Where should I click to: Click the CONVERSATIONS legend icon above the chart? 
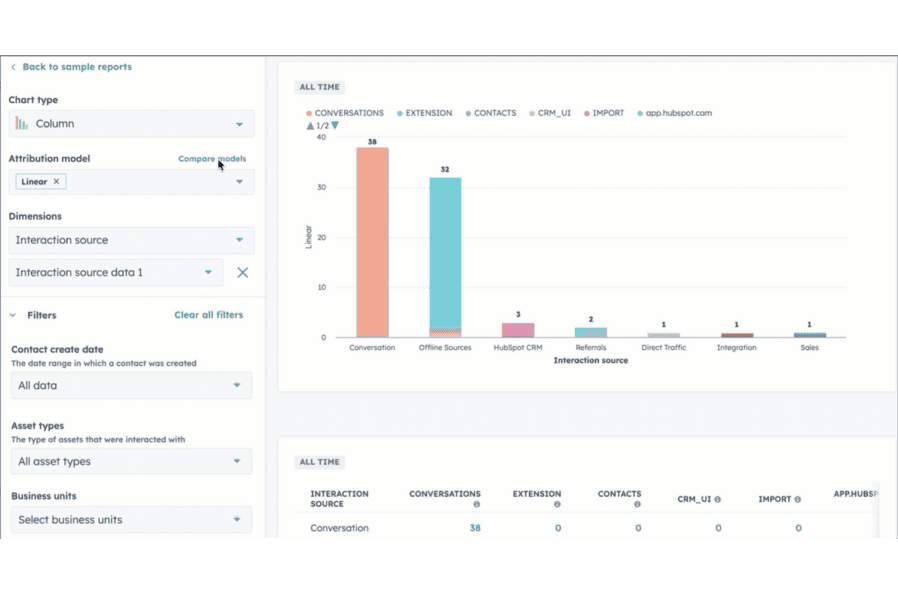[x=309, y=113]
